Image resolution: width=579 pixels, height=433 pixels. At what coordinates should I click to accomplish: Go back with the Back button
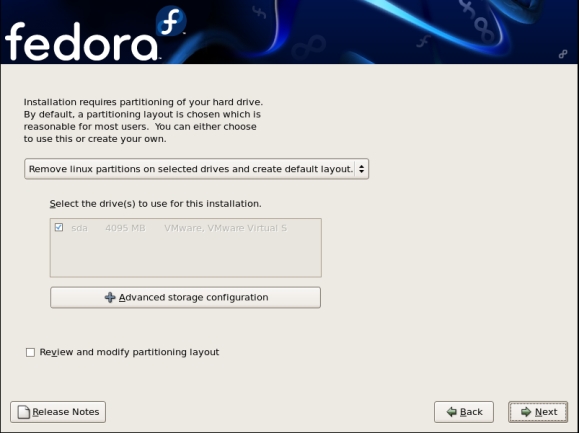click(x=464, y=412)
